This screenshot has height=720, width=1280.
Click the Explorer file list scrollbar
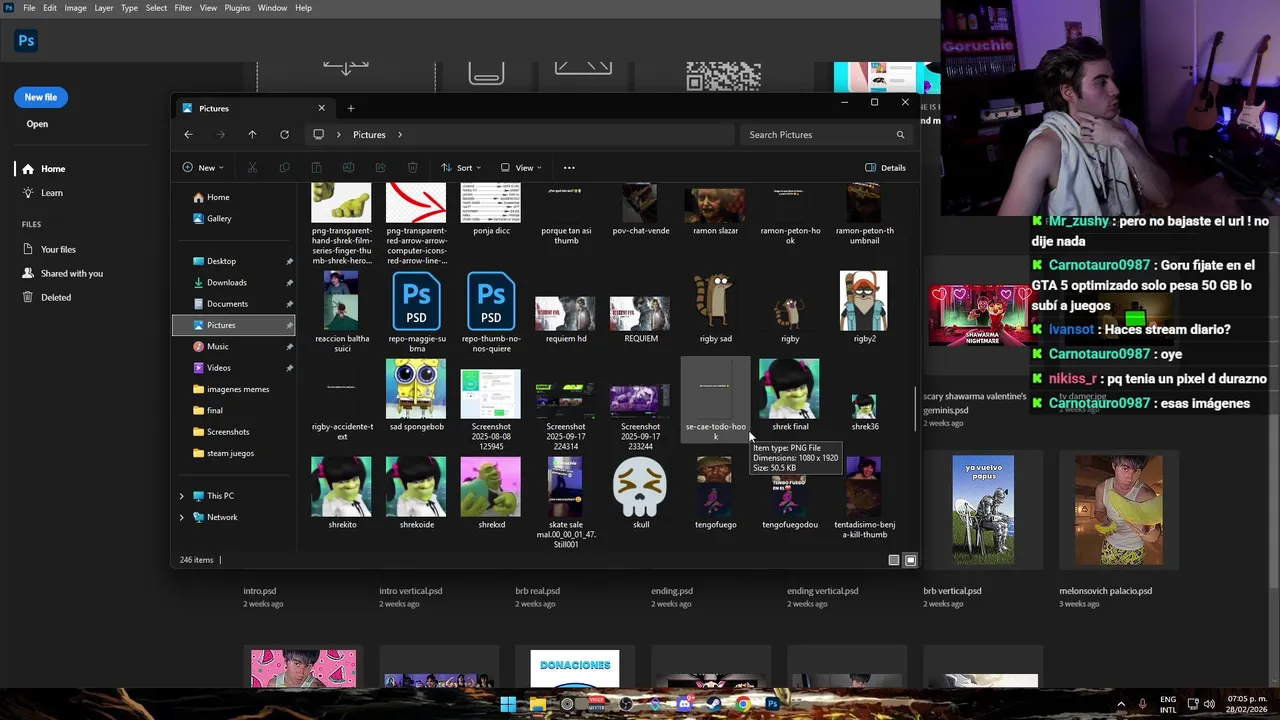tap(913, 410)
